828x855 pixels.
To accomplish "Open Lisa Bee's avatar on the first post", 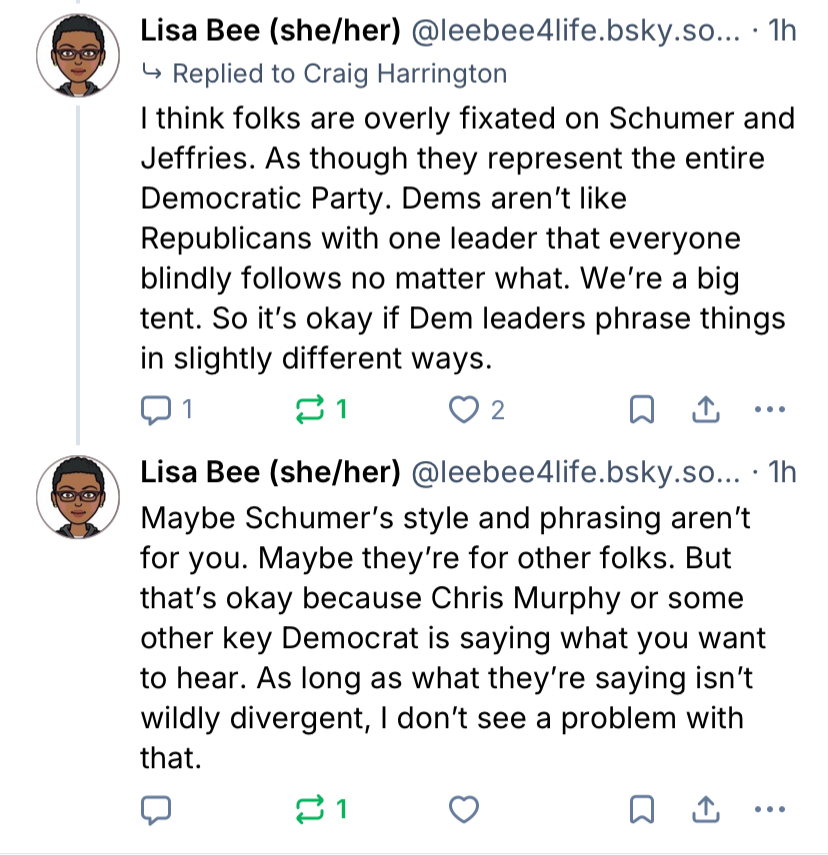I will (x=78, y=58).
